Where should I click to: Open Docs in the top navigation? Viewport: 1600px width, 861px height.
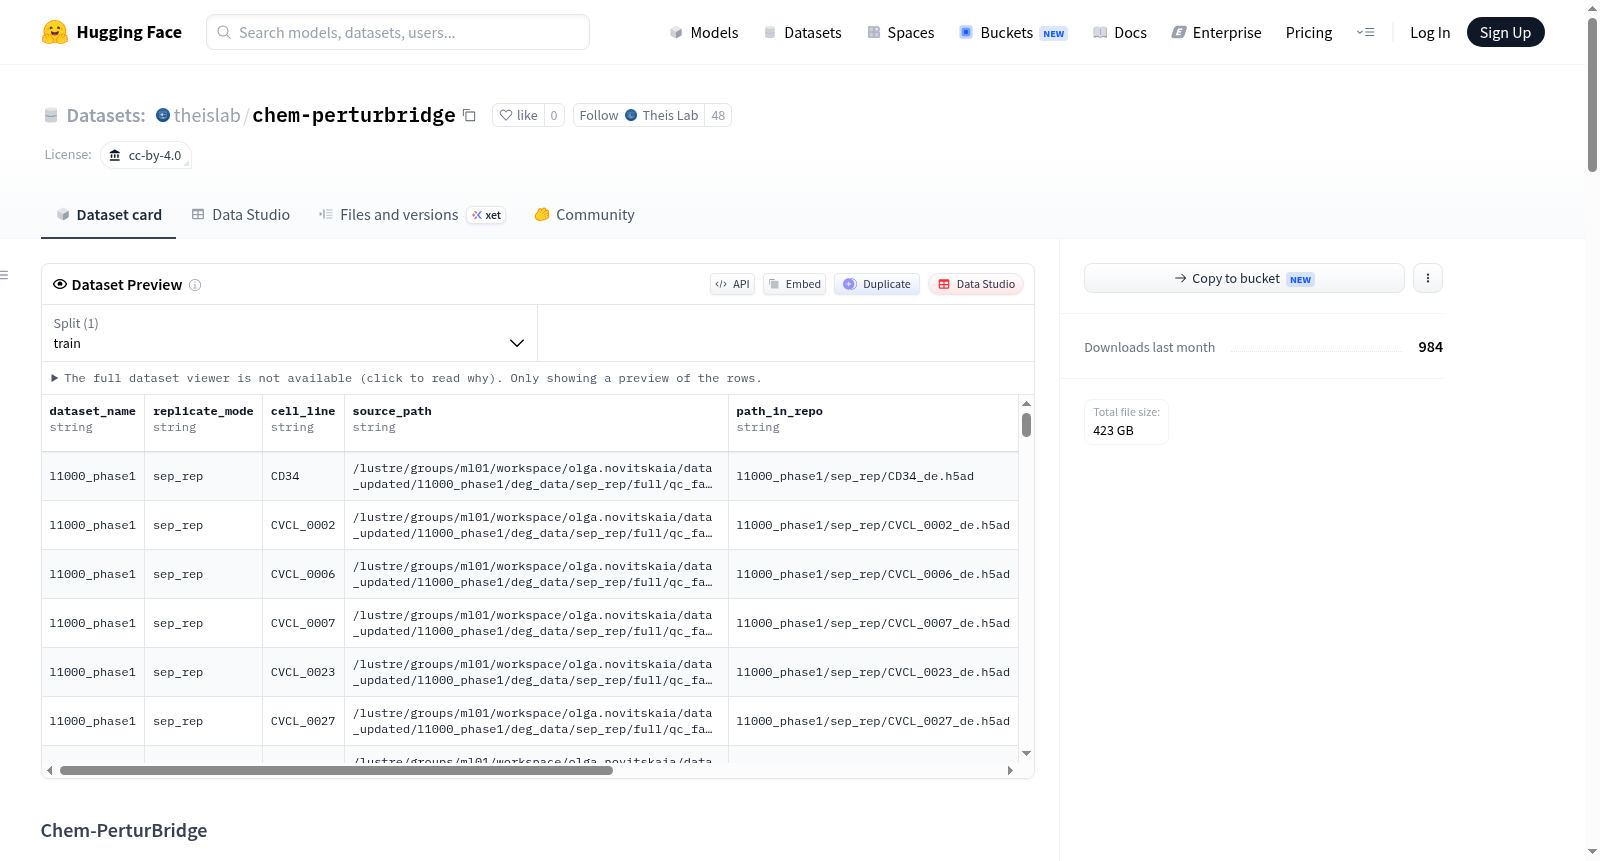(1119, 32)
